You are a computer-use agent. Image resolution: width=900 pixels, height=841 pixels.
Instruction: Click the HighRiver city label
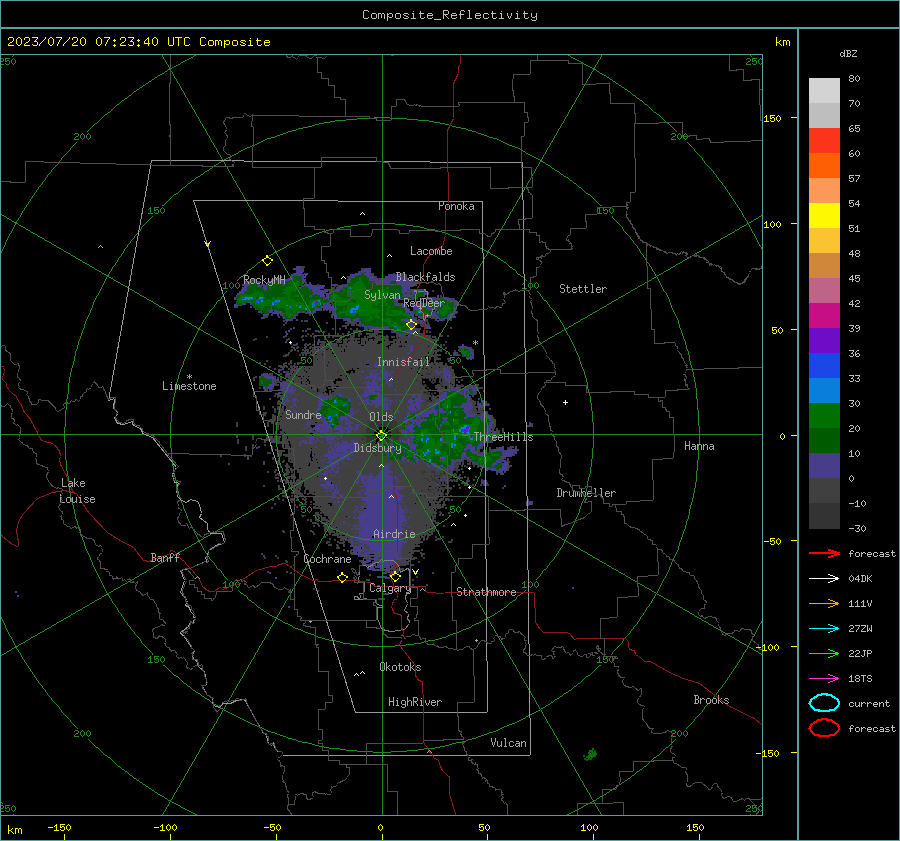tap(414, 702)
